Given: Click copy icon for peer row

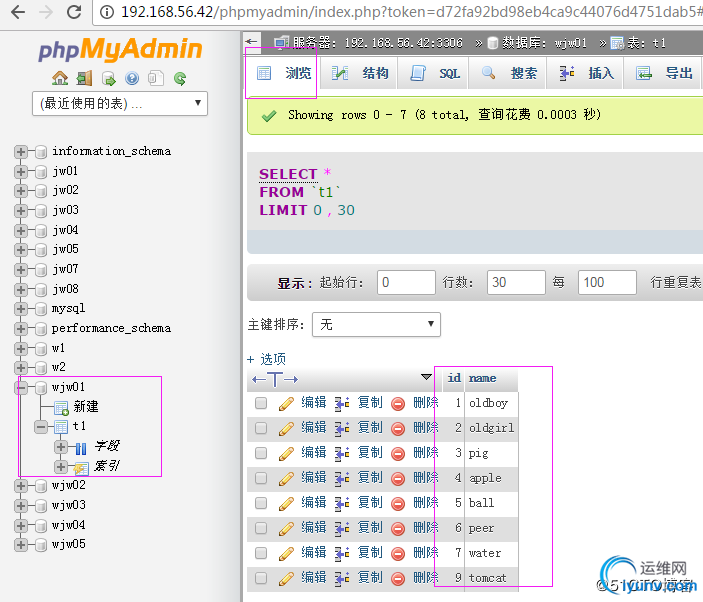Looking at the screenshot, I should [342, 528].
